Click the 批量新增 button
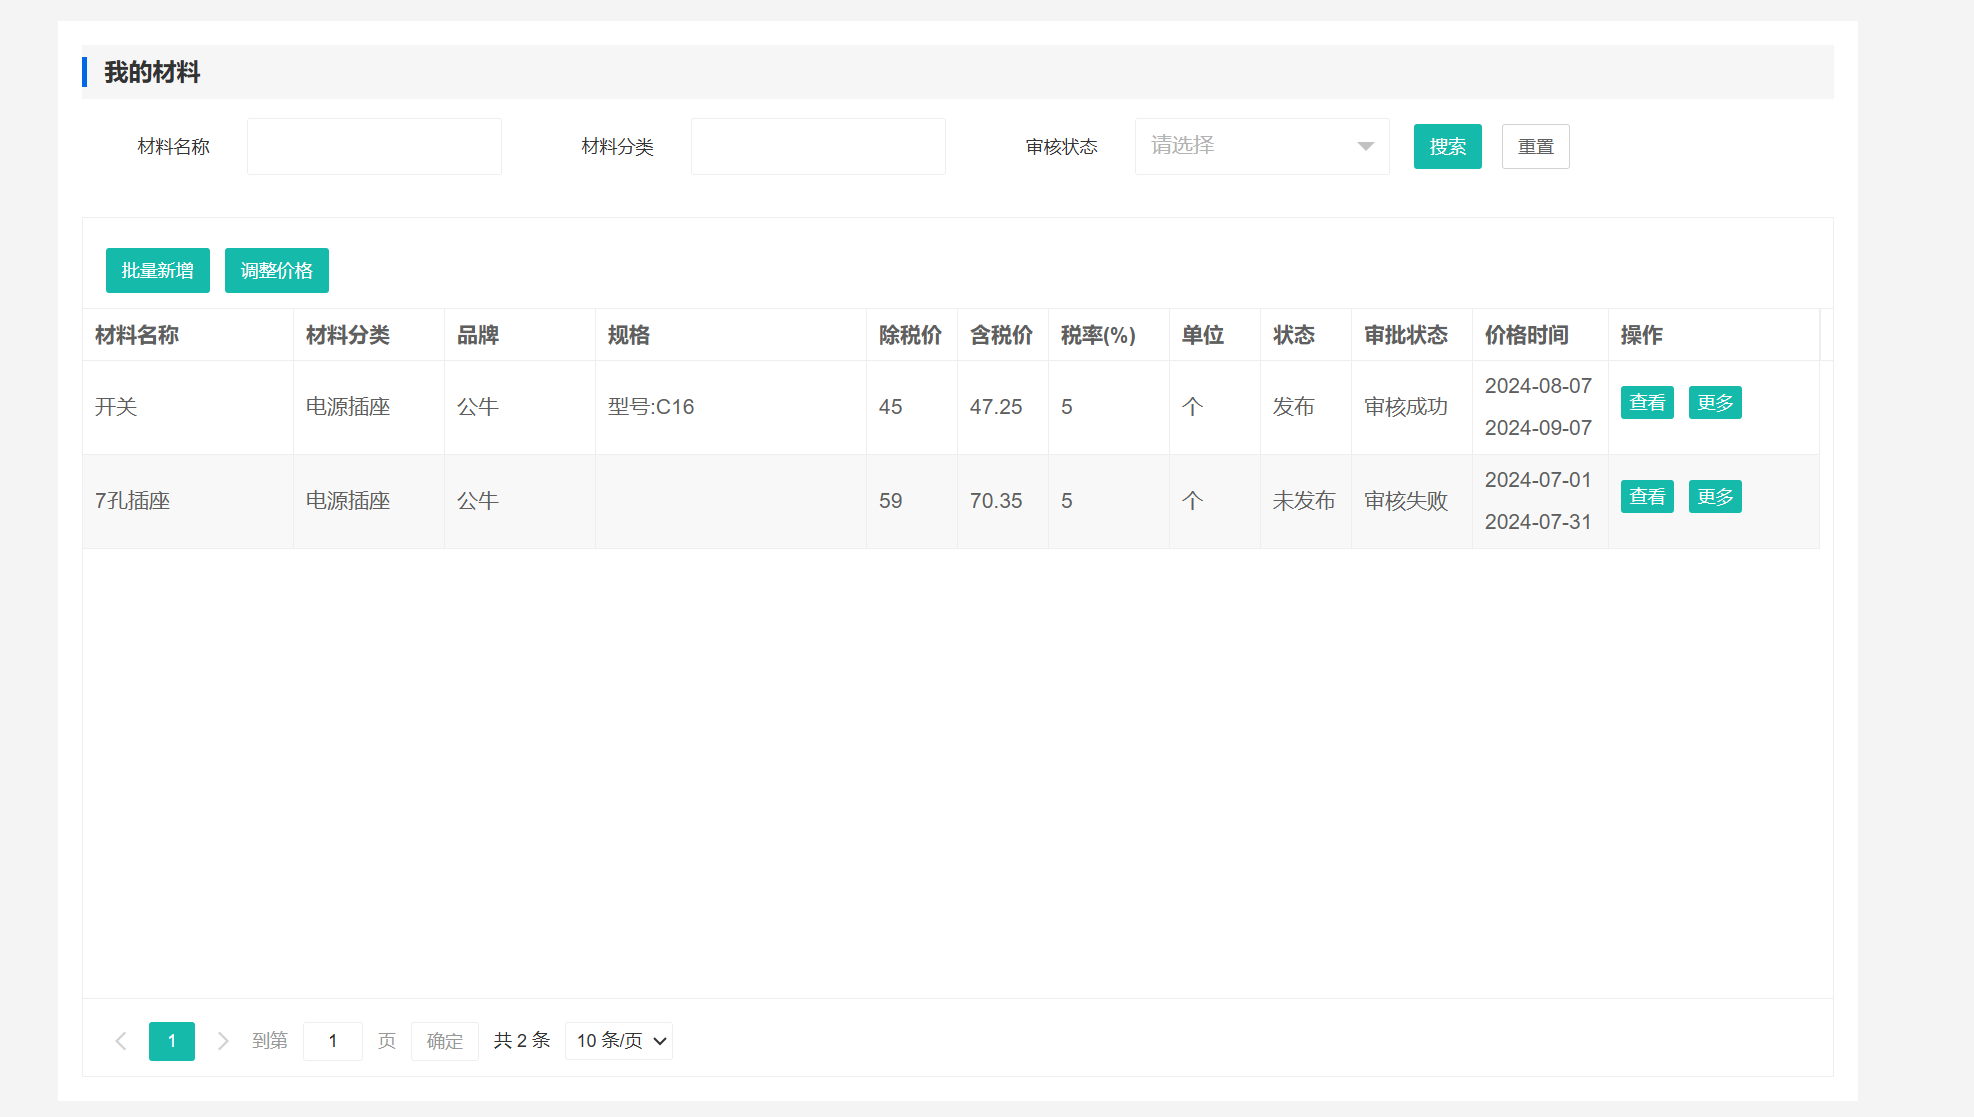This screenshot has height=1117, width=1974. [158, 271]
